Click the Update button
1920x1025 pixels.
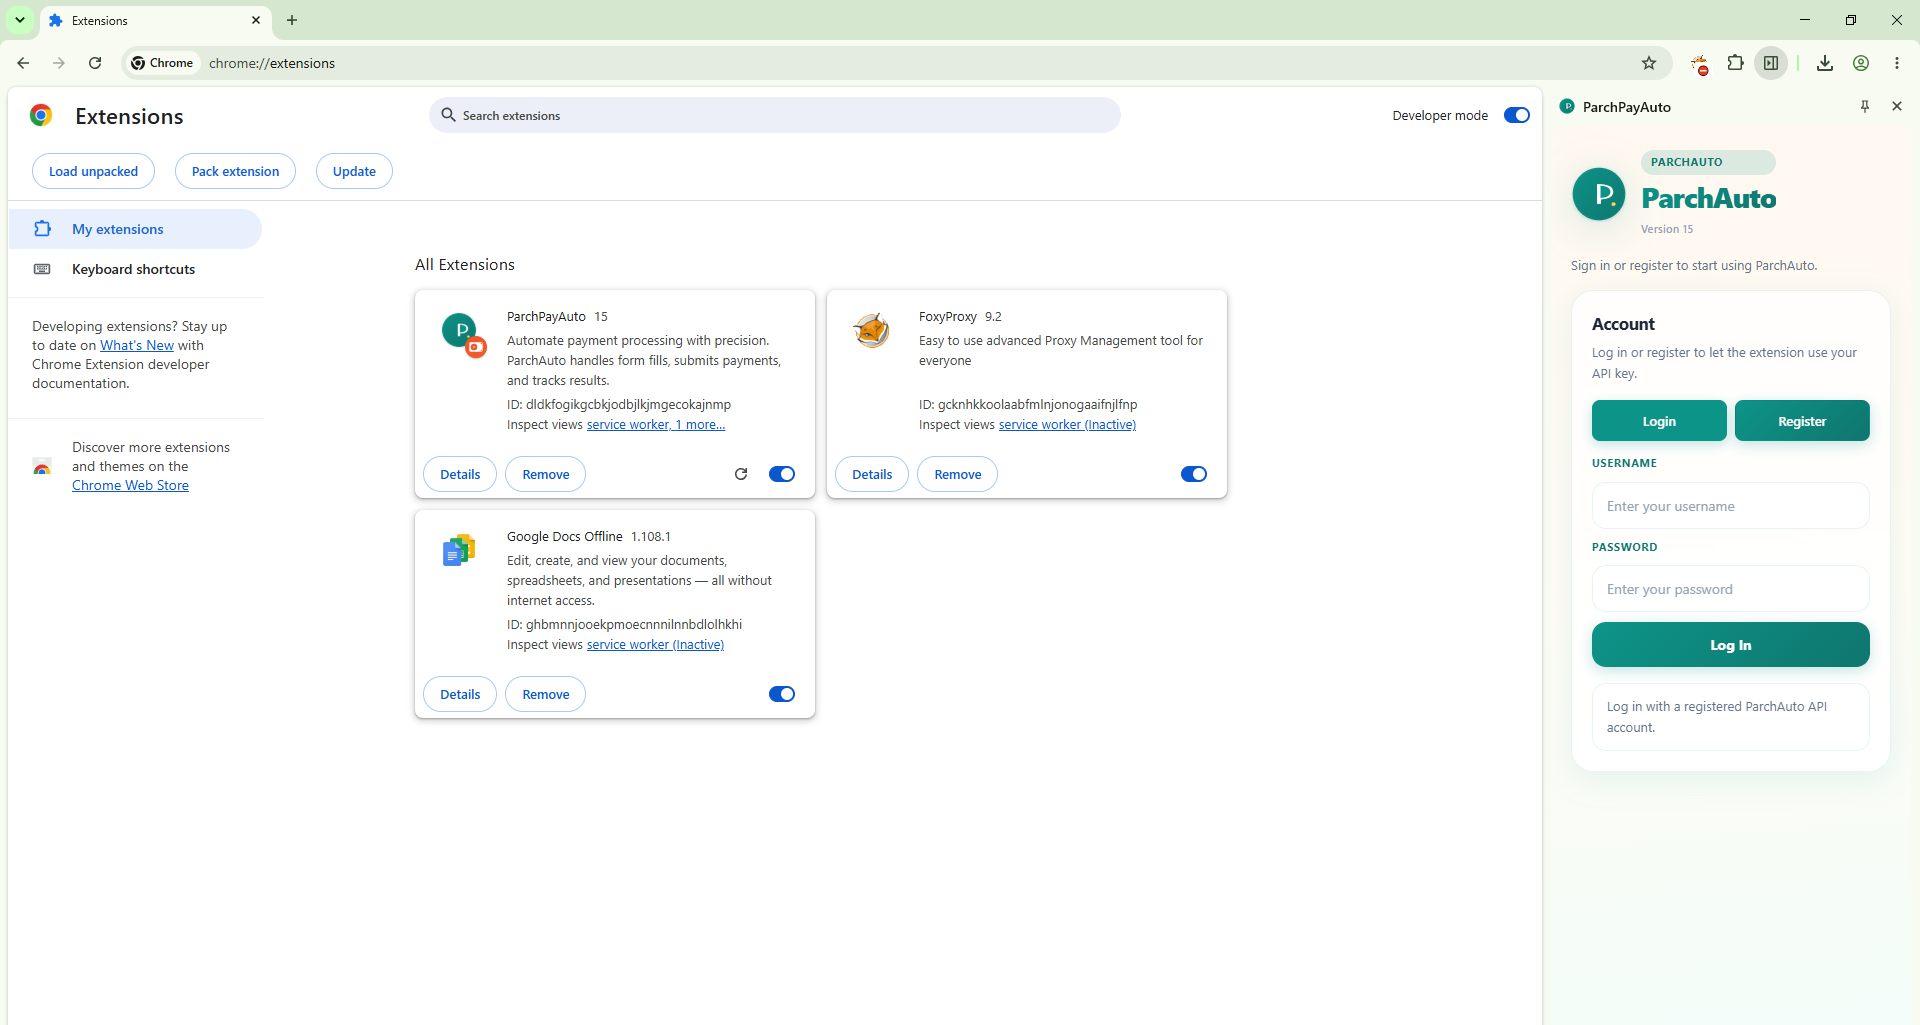tap(354, 171)
